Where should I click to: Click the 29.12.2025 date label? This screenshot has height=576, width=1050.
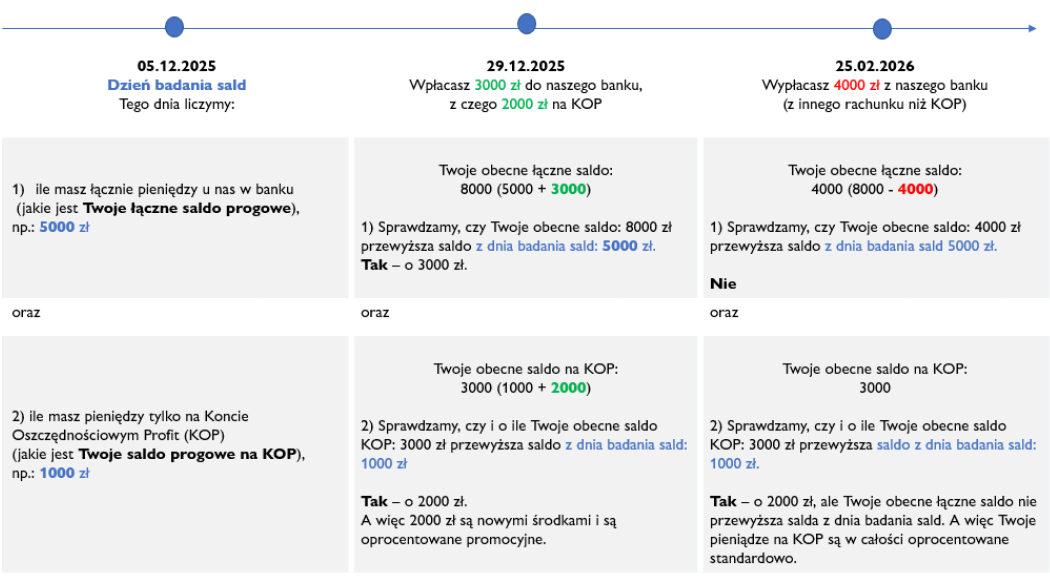click(526, 67)
